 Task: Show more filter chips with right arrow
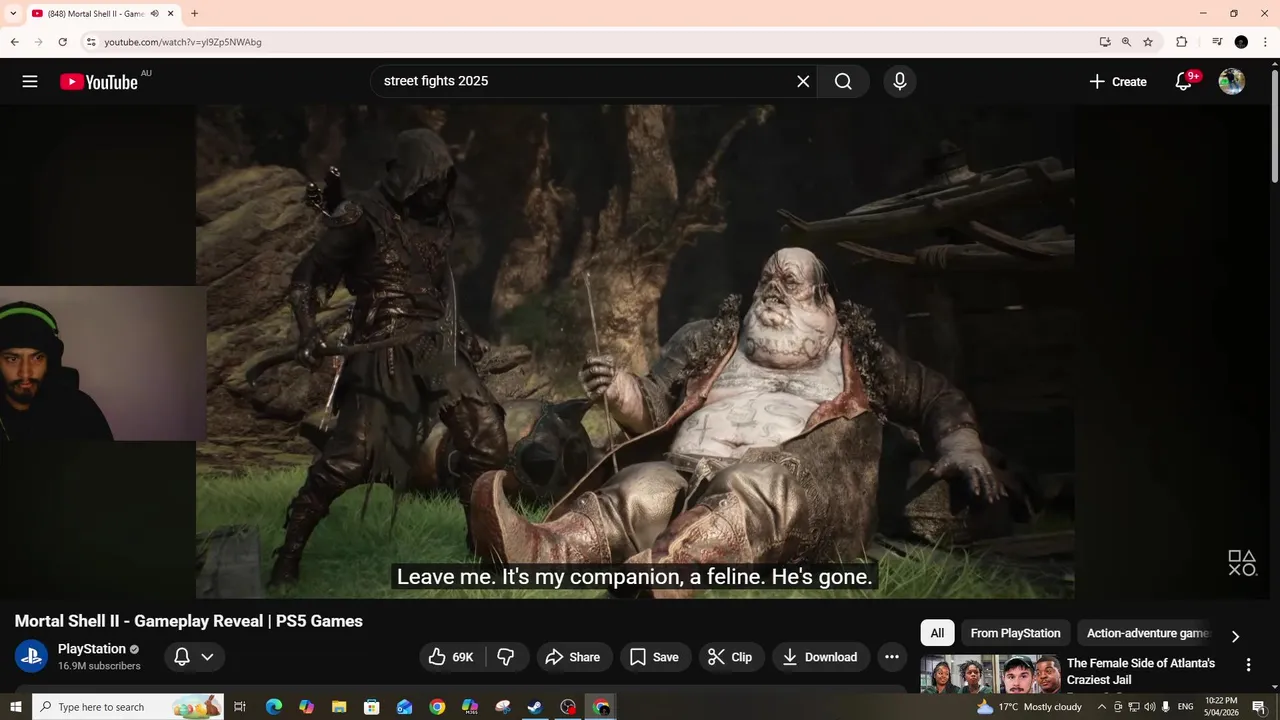pyautogui.click(x=1235, y=636)
